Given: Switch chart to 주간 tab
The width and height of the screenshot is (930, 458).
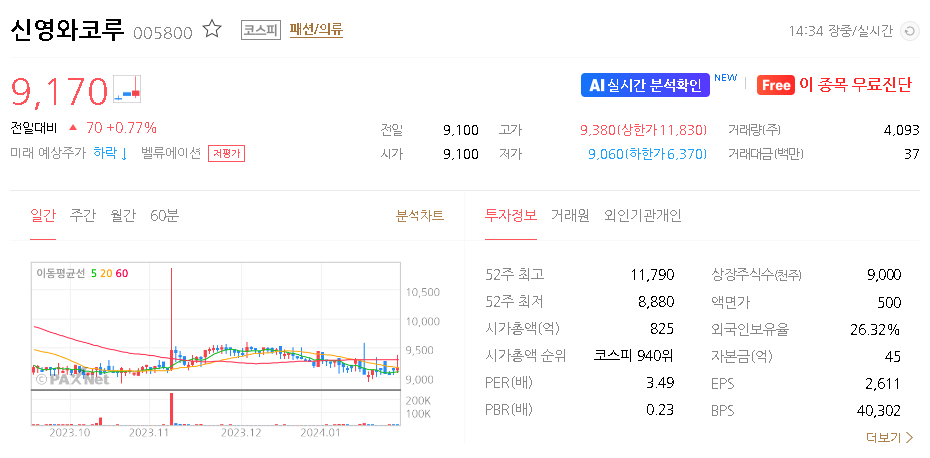Looking at the screenshot, I should pos(82,215).
